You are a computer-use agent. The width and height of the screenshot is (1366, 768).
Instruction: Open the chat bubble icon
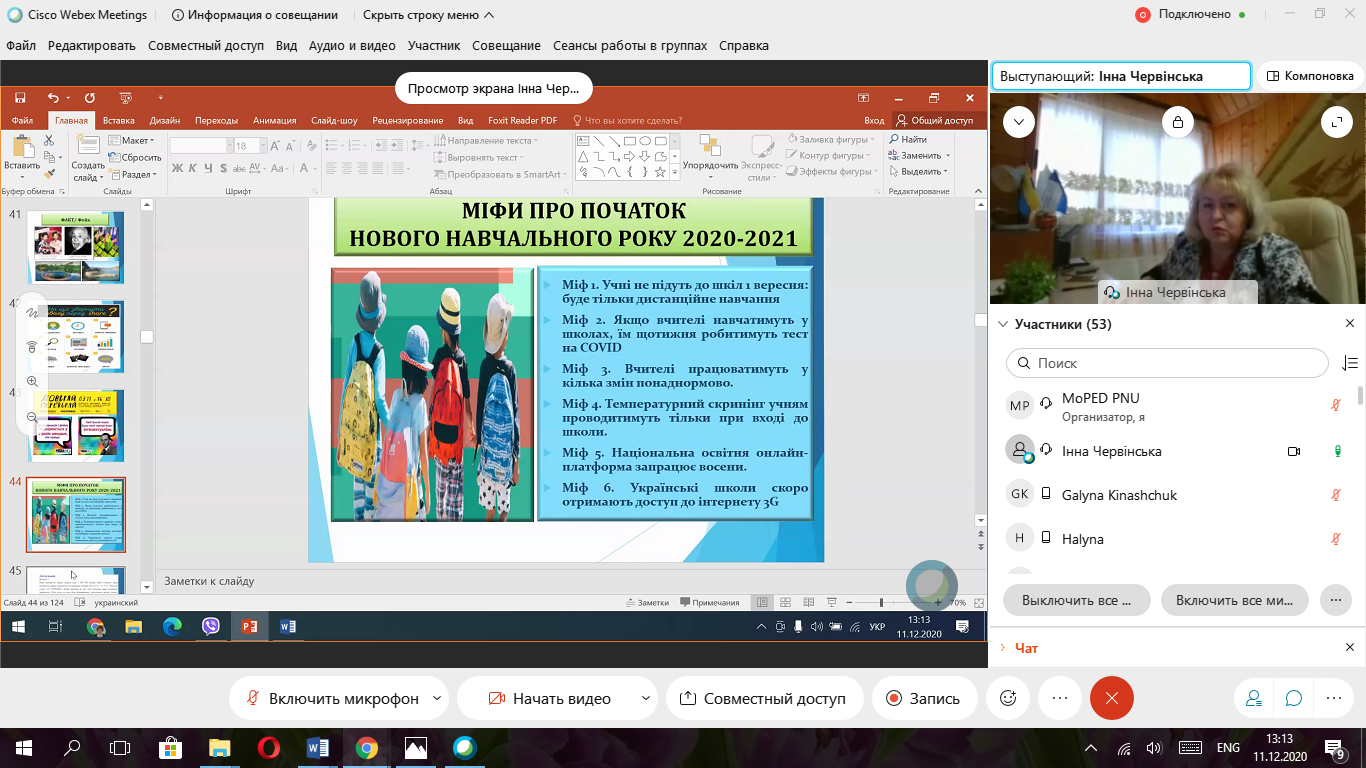[x=1293, y=699]
